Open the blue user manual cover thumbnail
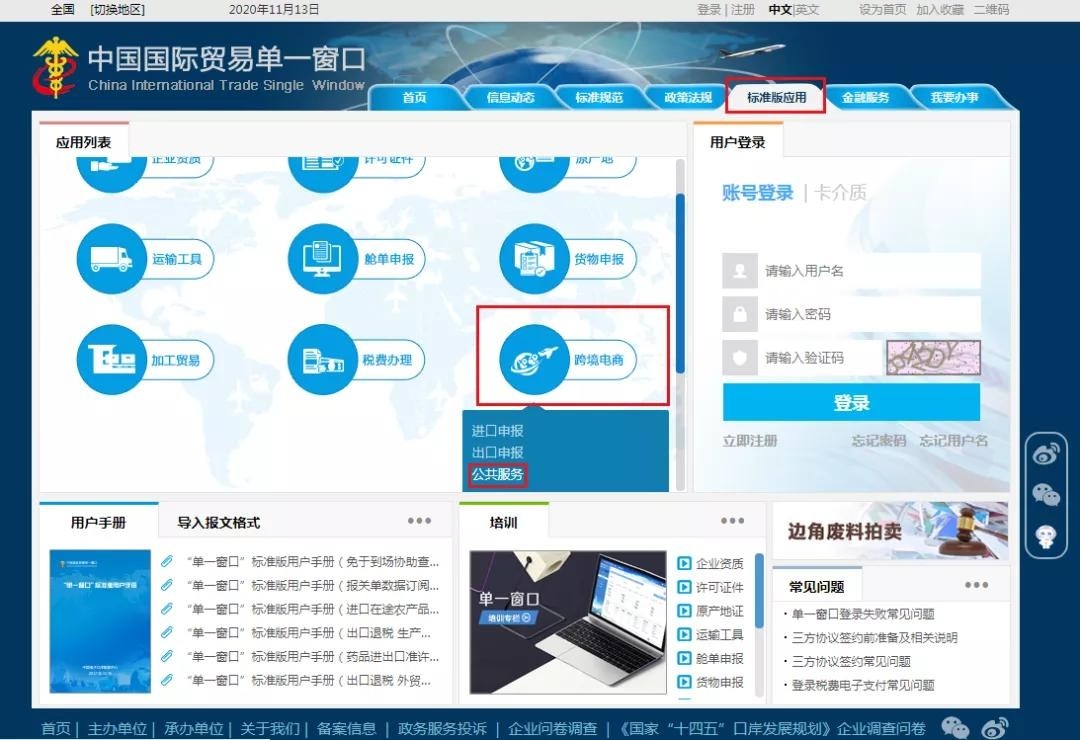Image resolution: width=1080 pixels, height=740 pixels. click(x=100, y=621)
